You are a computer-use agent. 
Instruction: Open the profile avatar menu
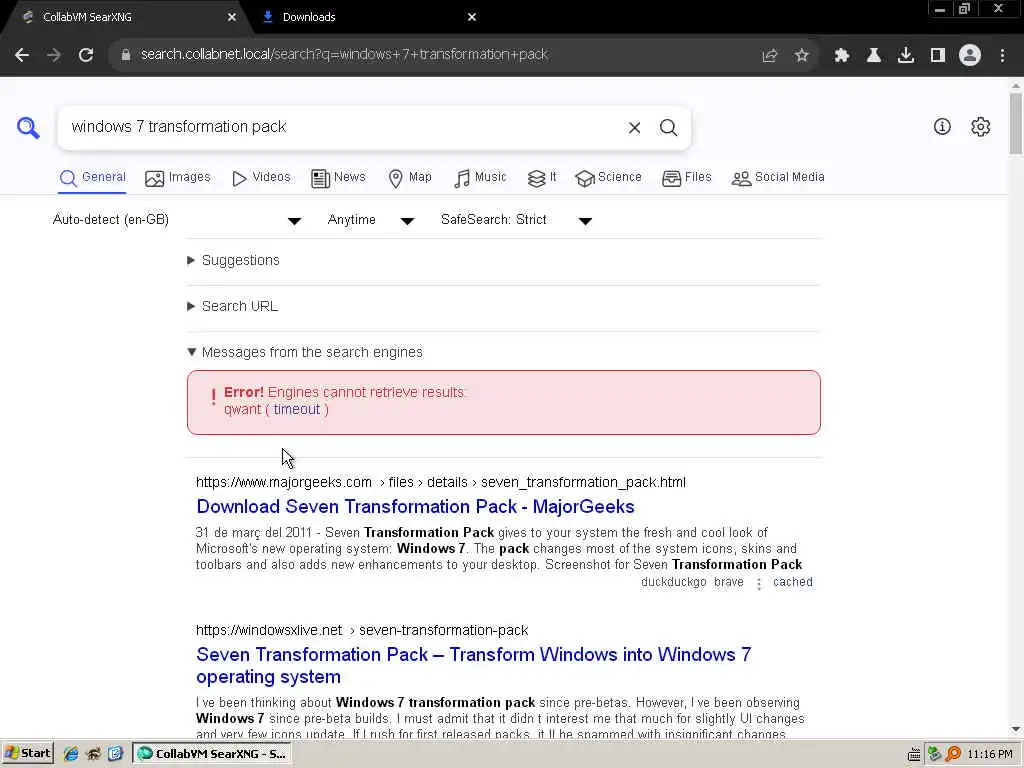coord(970,56)
